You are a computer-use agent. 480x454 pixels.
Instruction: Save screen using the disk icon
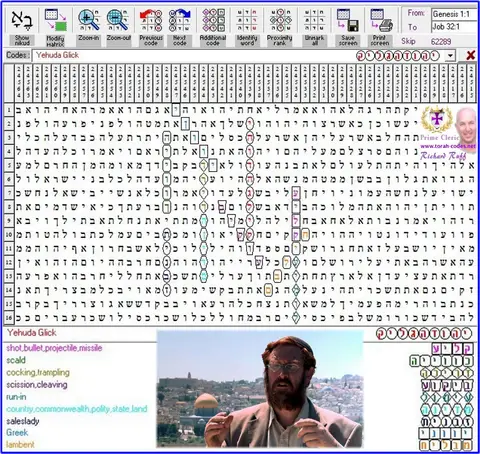348,20
